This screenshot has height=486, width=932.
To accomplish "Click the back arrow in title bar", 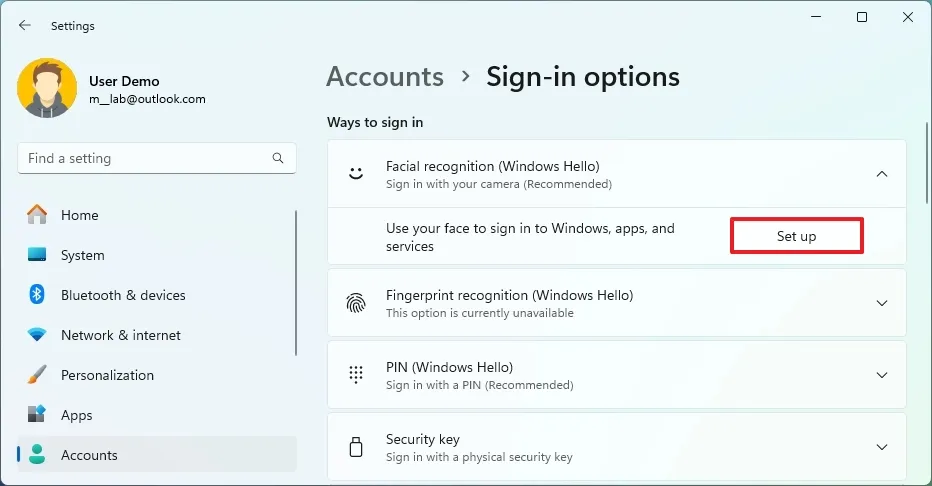I will pyautogui.click(x=25, y=25).
